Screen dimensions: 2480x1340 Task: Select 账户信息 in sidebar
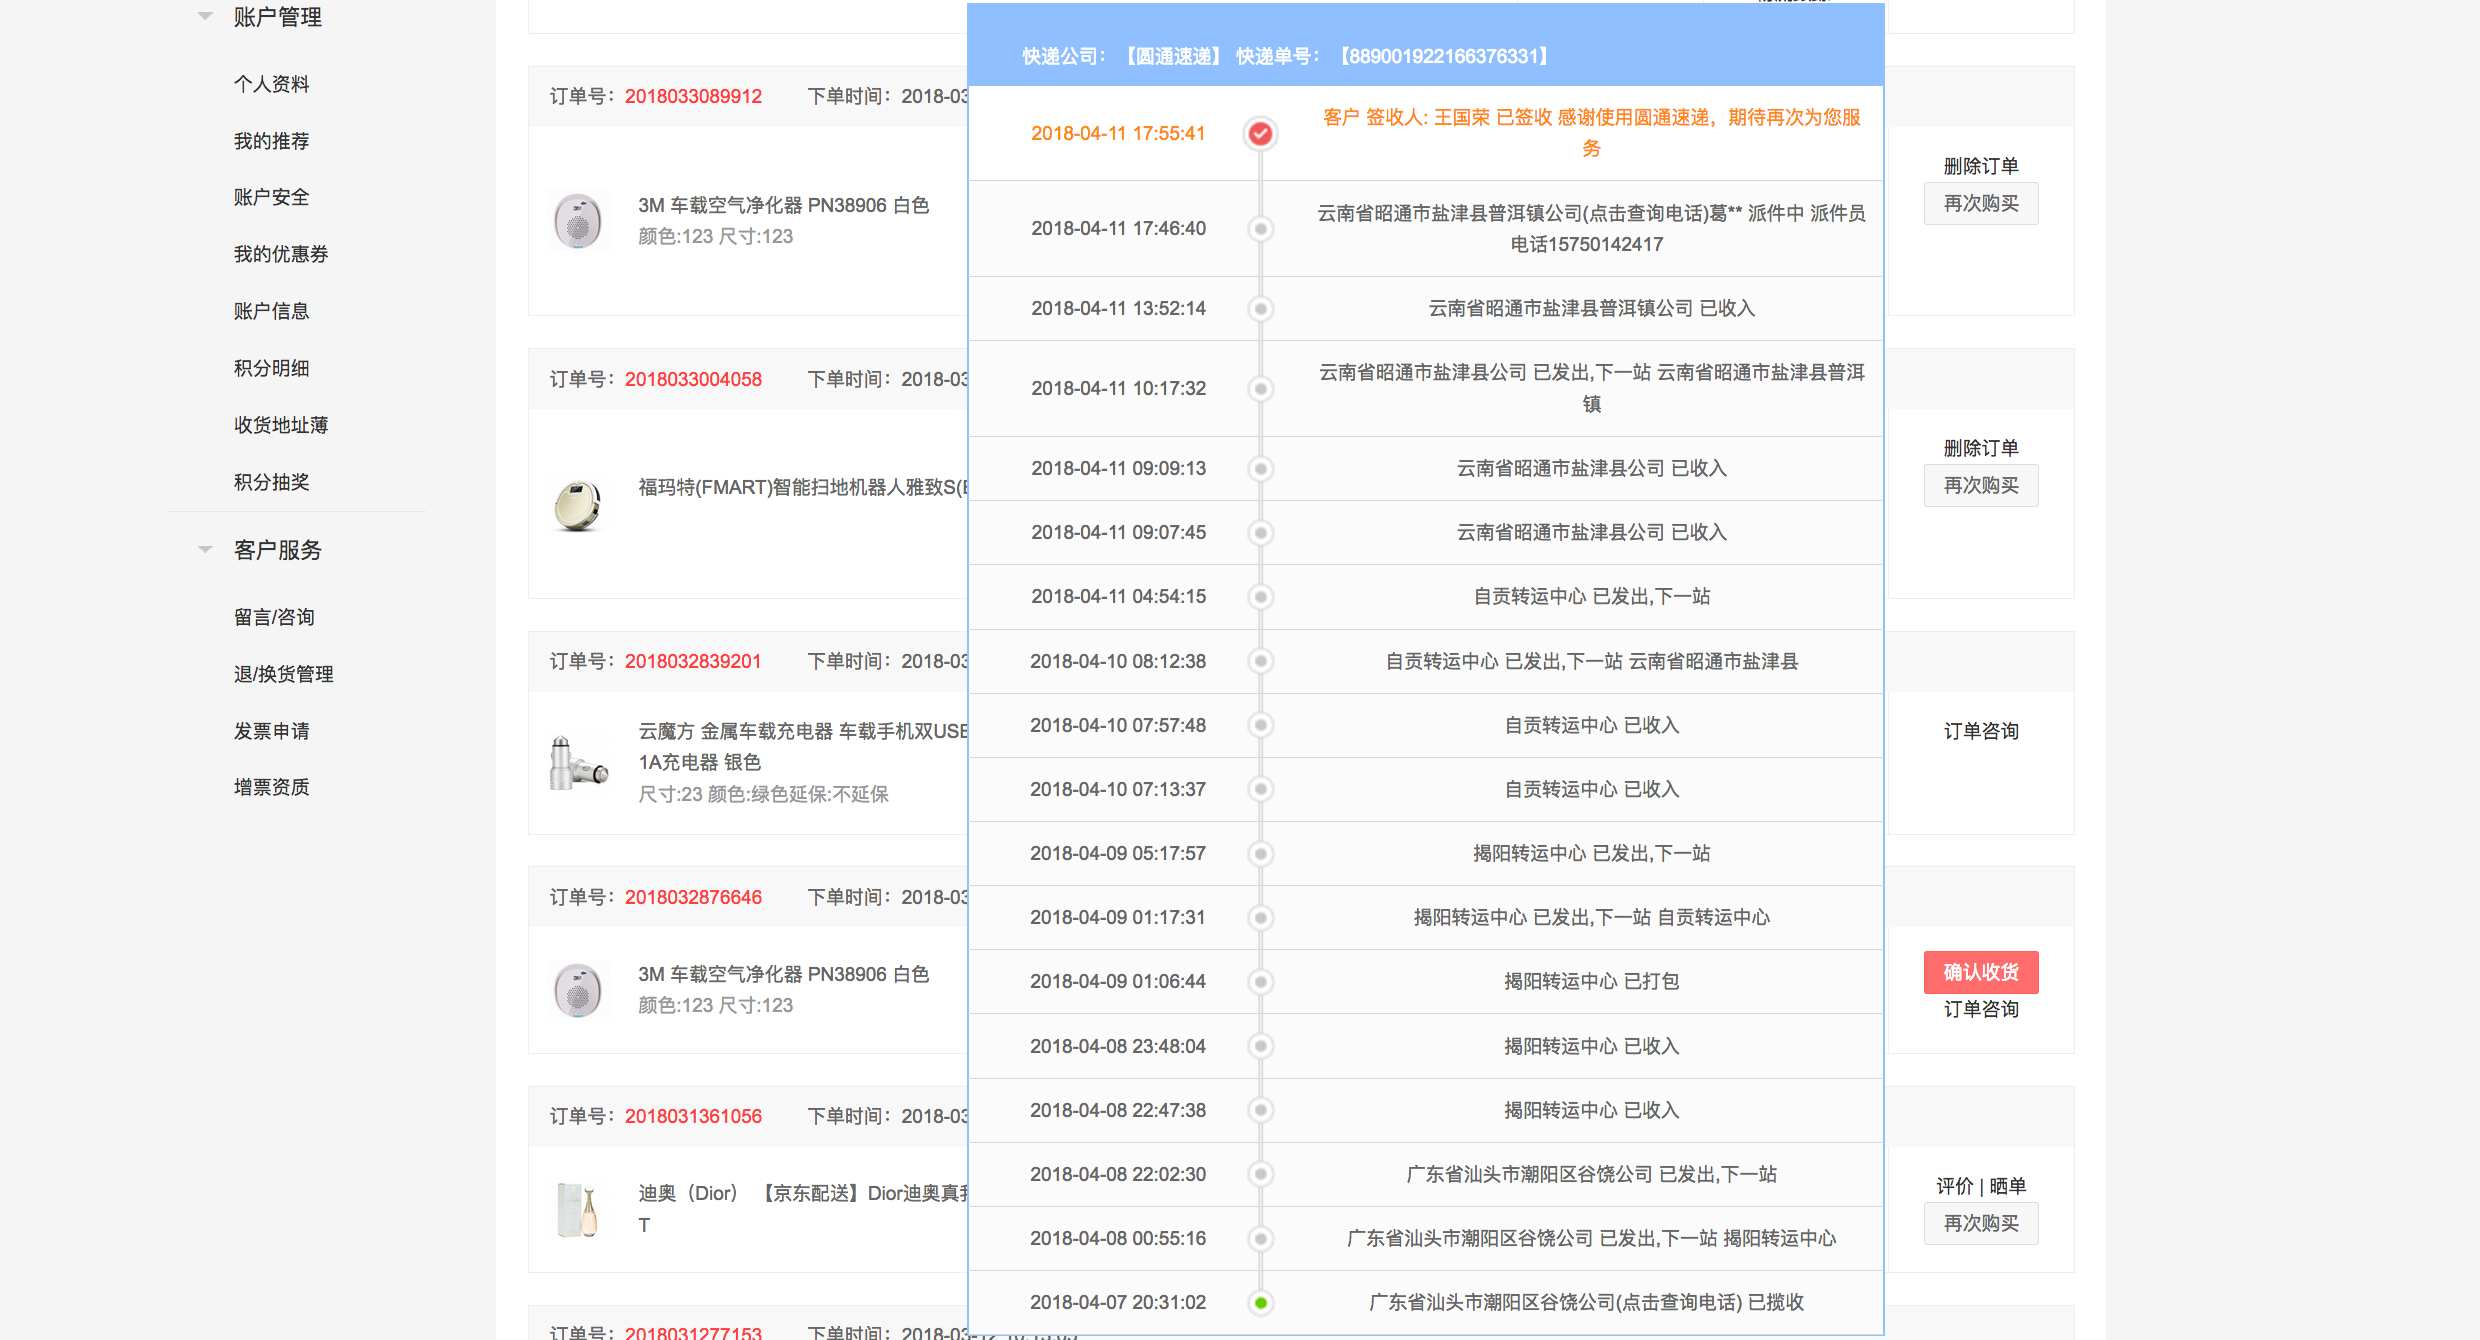[x=272, y=311]
